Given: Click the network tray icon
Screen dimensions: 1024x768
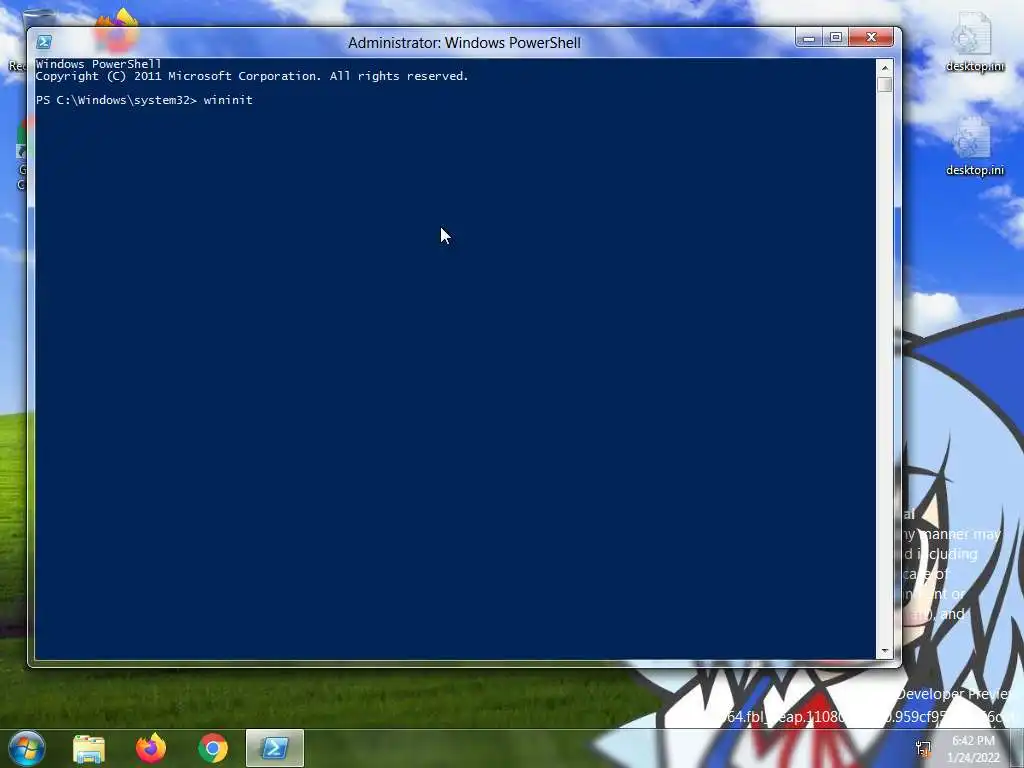Looking at the screenshot, I should pos(923,748).
